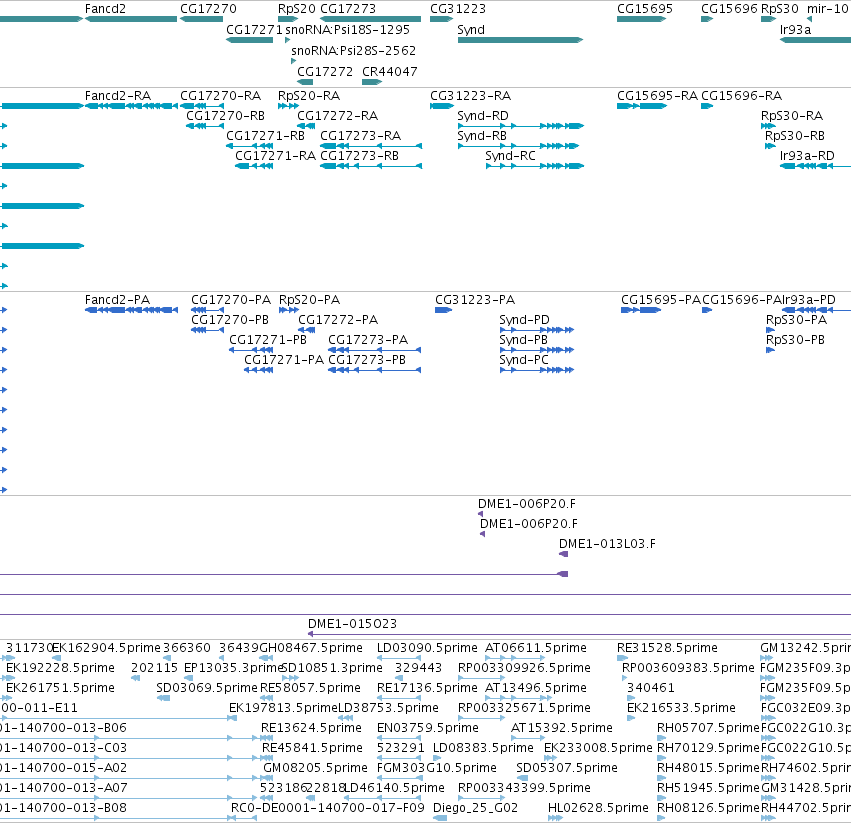The width and height of the screenshot is (851, 823).
Task: Click the RpS30-PB protein label
Action: click(795, 340)
